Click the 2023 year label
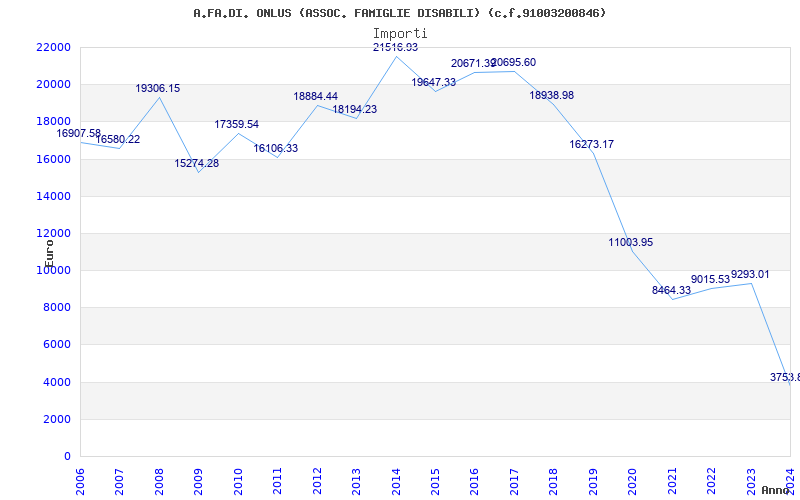Image resolution: width=800 pixels, height=500 pixels. (751, 481)
